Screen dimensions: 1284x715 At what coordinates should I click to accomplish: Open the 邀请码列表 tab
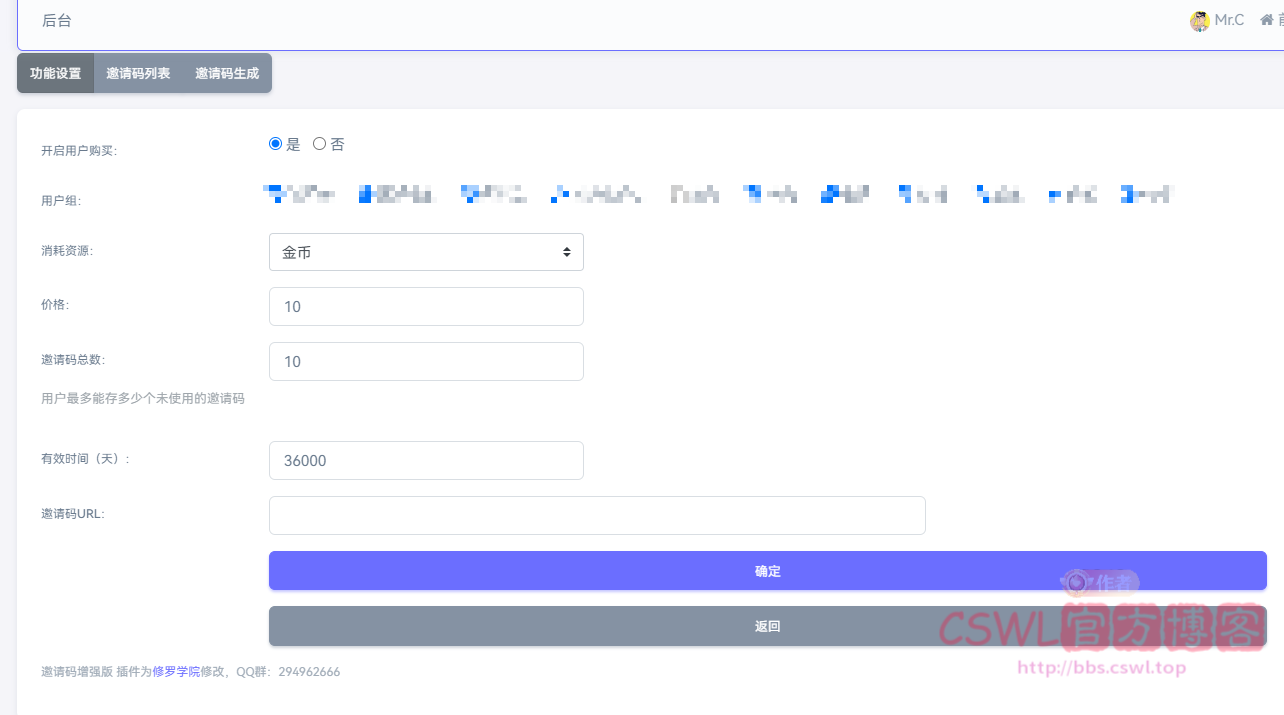pos(138,73)
